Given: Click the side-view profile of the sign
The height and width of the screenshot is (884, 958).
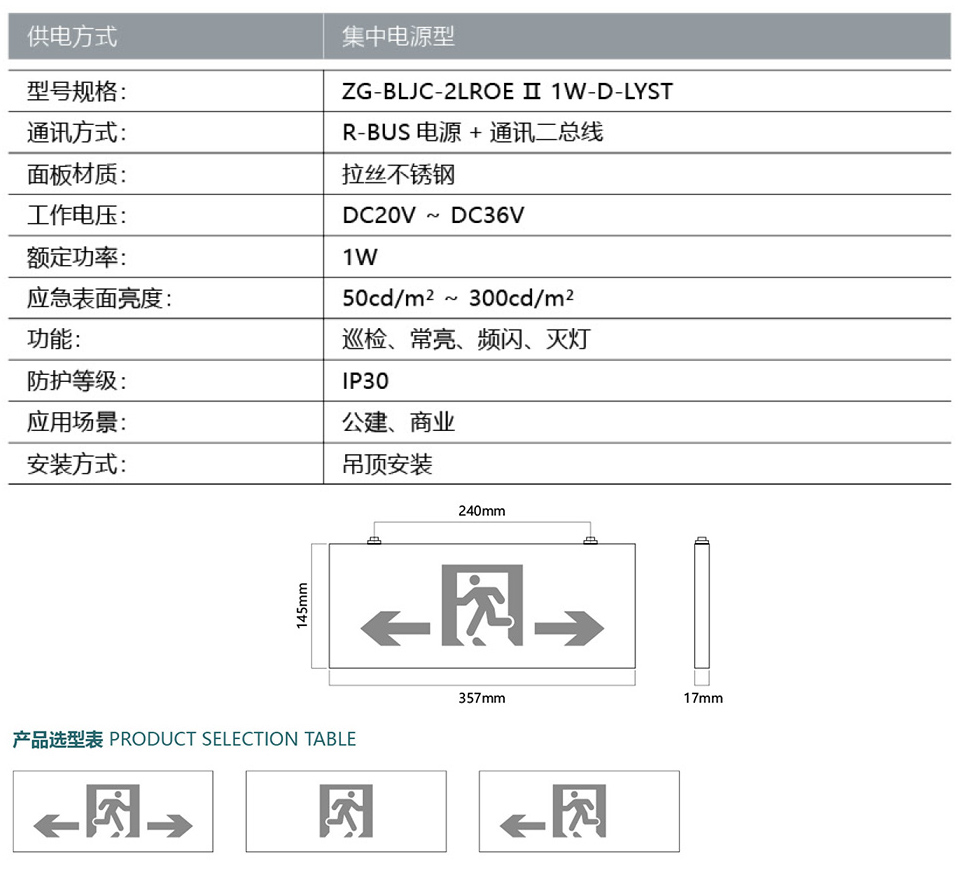Looking at the screenshot, I should coord(702,606).
